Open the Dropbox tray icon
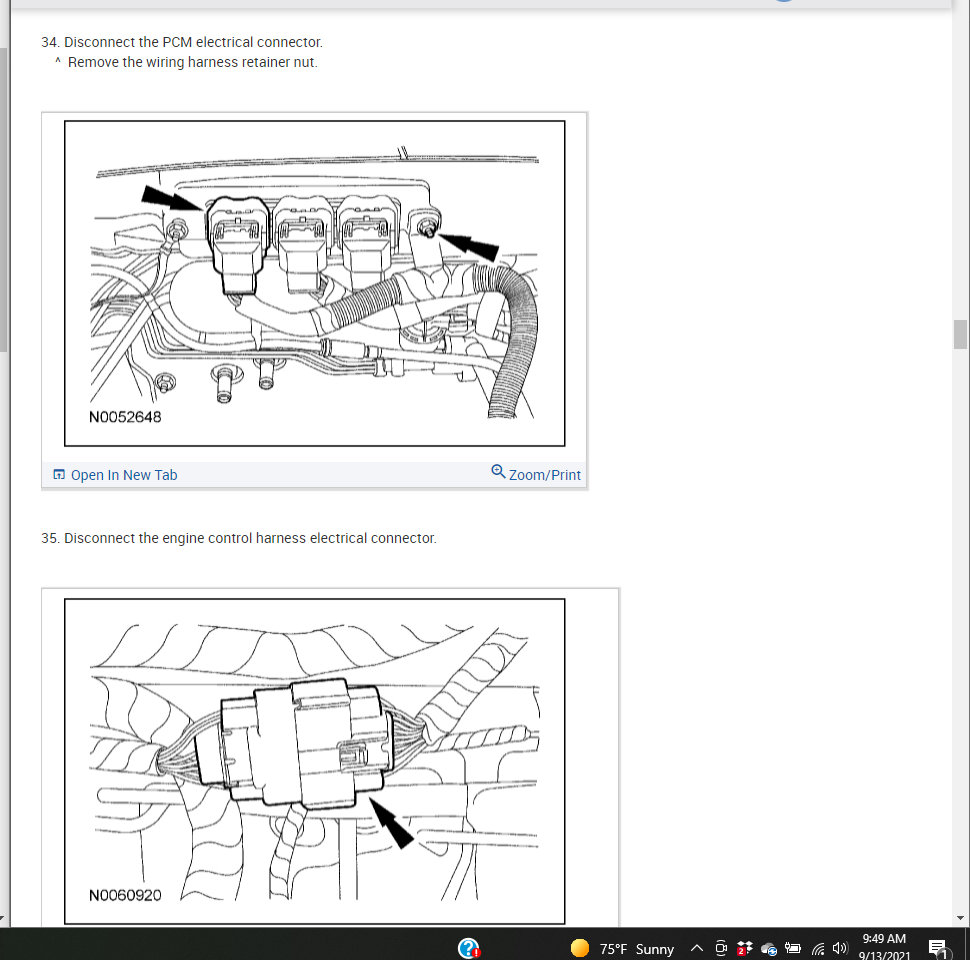This screenshot has height=960, width=970. [x=744, y=948]
